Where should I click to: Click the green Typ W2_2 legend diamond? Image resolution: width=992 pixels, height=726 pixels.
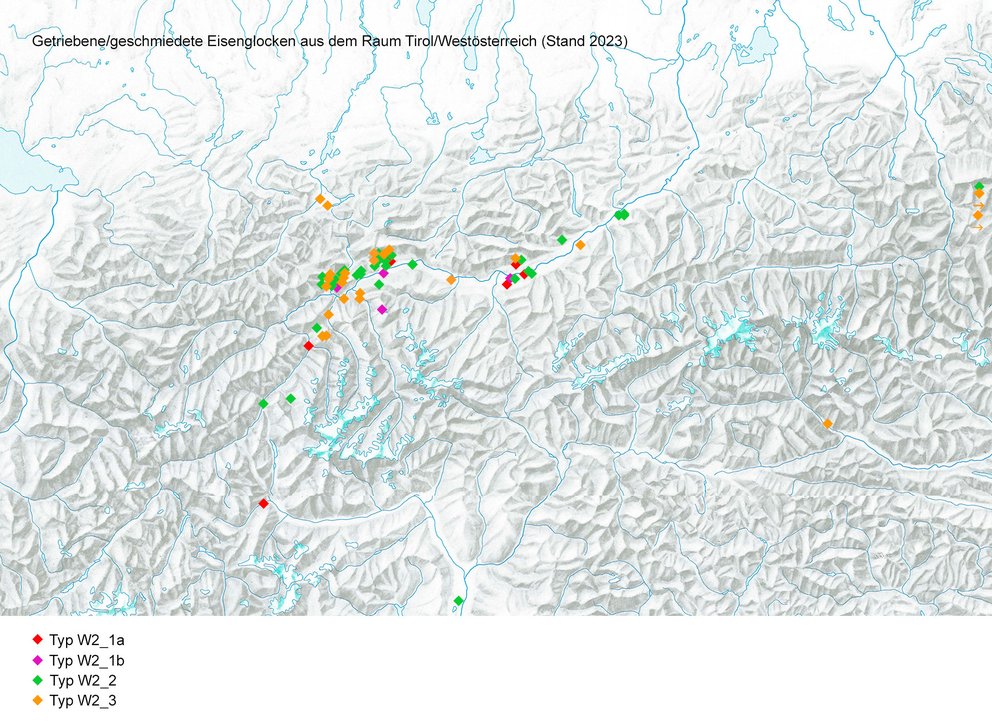[37, 681]
